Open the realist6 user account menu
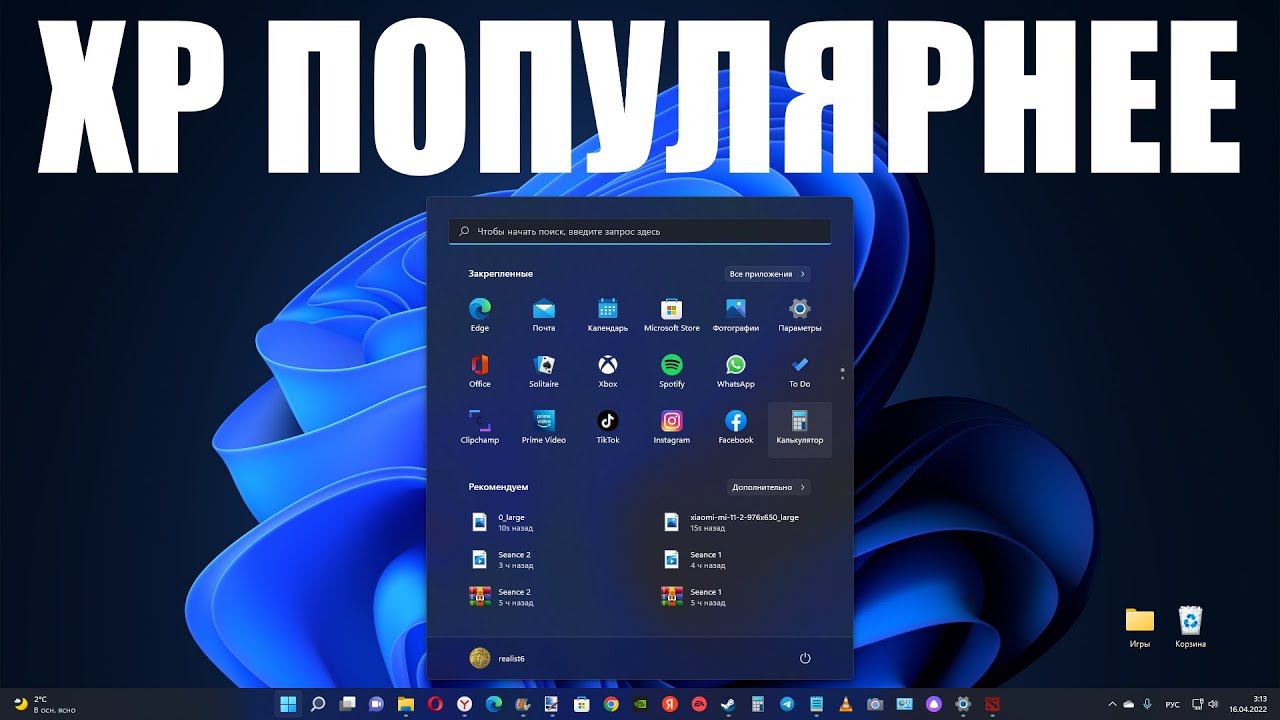This screenshot has width=1280, height=720. (x=497, y=658)
